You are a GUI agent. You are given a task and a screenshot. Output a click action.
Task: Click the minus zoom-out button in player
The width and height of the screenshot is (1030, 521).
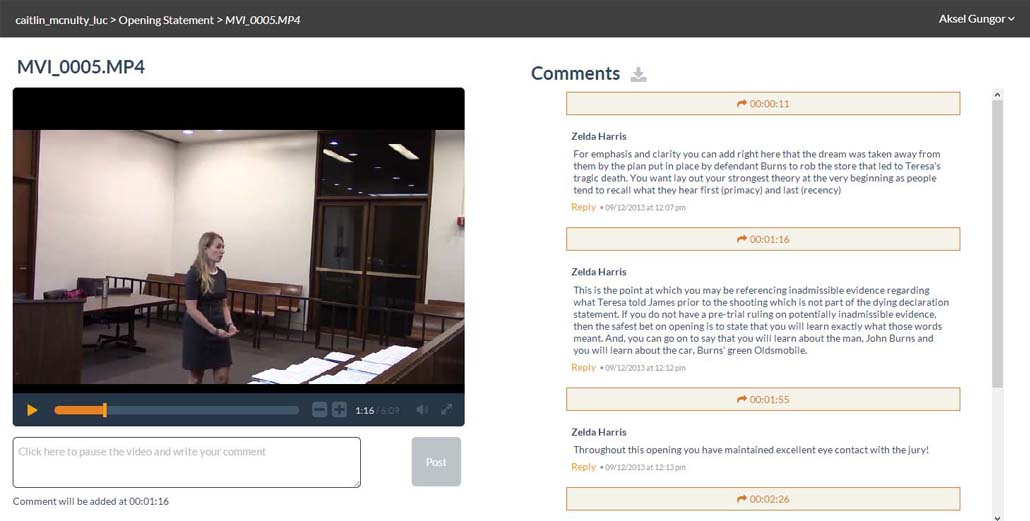click(319, 410)
